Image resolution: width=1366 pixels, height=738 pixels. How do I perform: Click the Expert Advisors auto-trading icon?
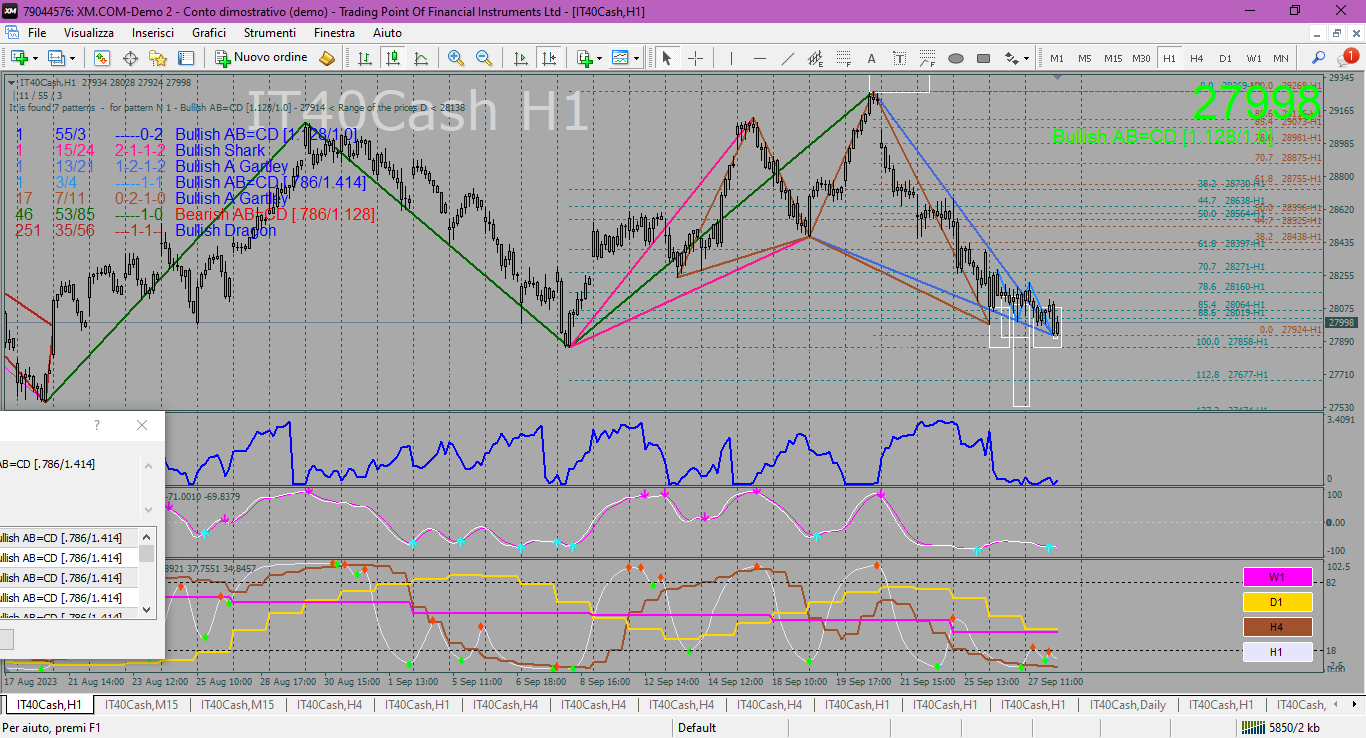pyautogui.click(x=327, y=58)
